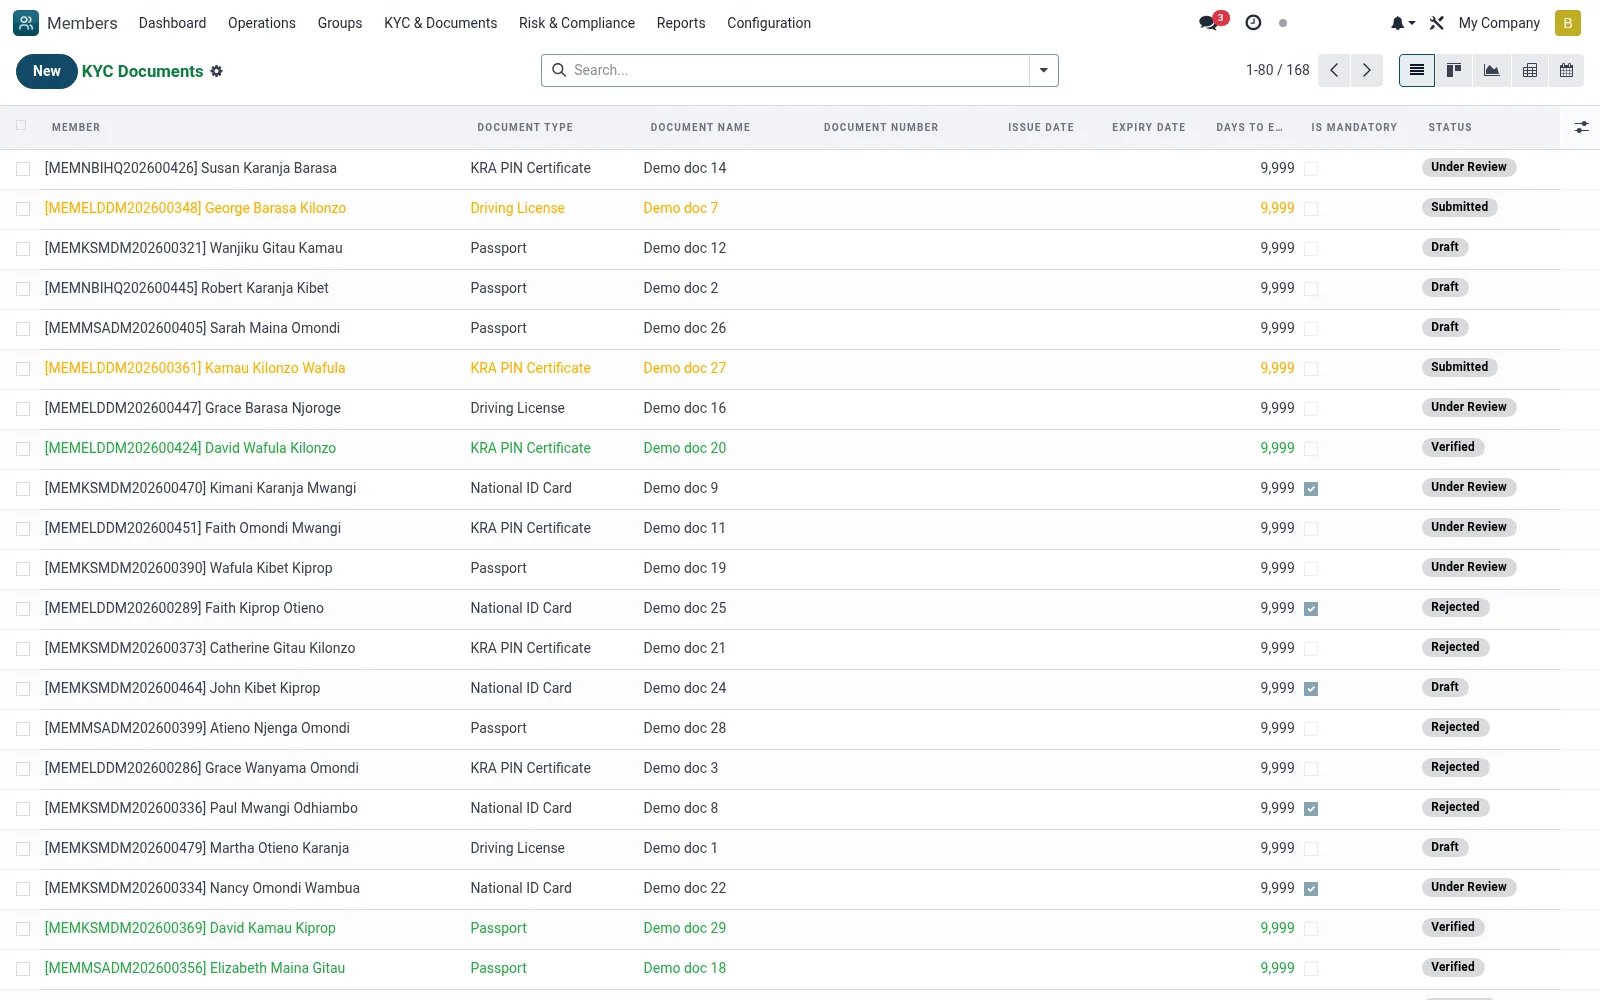Switch to pivot table view
1600x1000 pixels.
[1529, 70]
